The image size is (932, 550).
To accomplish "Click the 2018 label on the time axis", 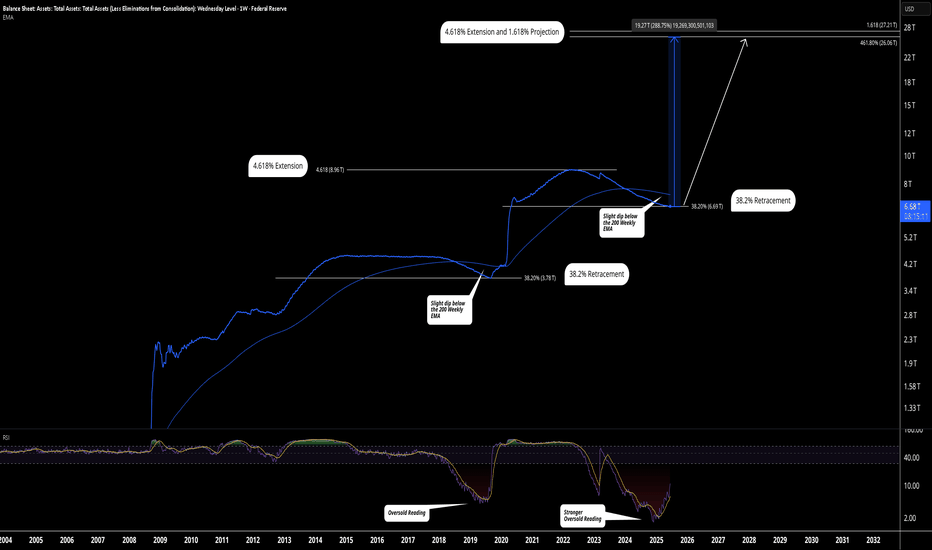I will (x=439, y=540).
